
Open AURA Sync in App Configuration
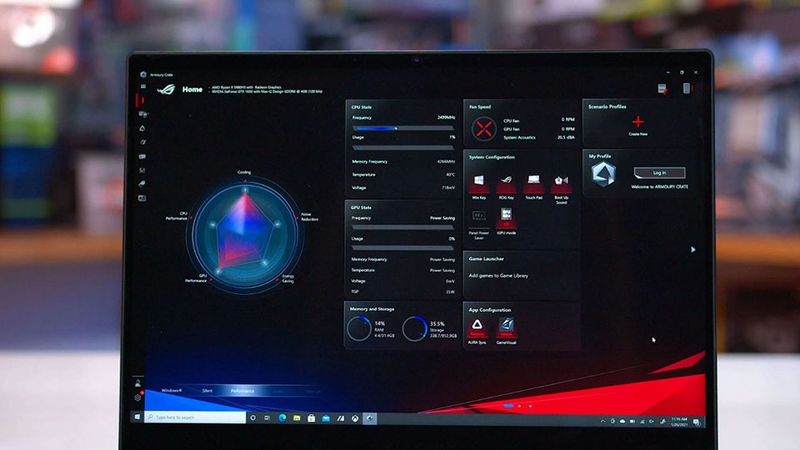coord(477,331)
